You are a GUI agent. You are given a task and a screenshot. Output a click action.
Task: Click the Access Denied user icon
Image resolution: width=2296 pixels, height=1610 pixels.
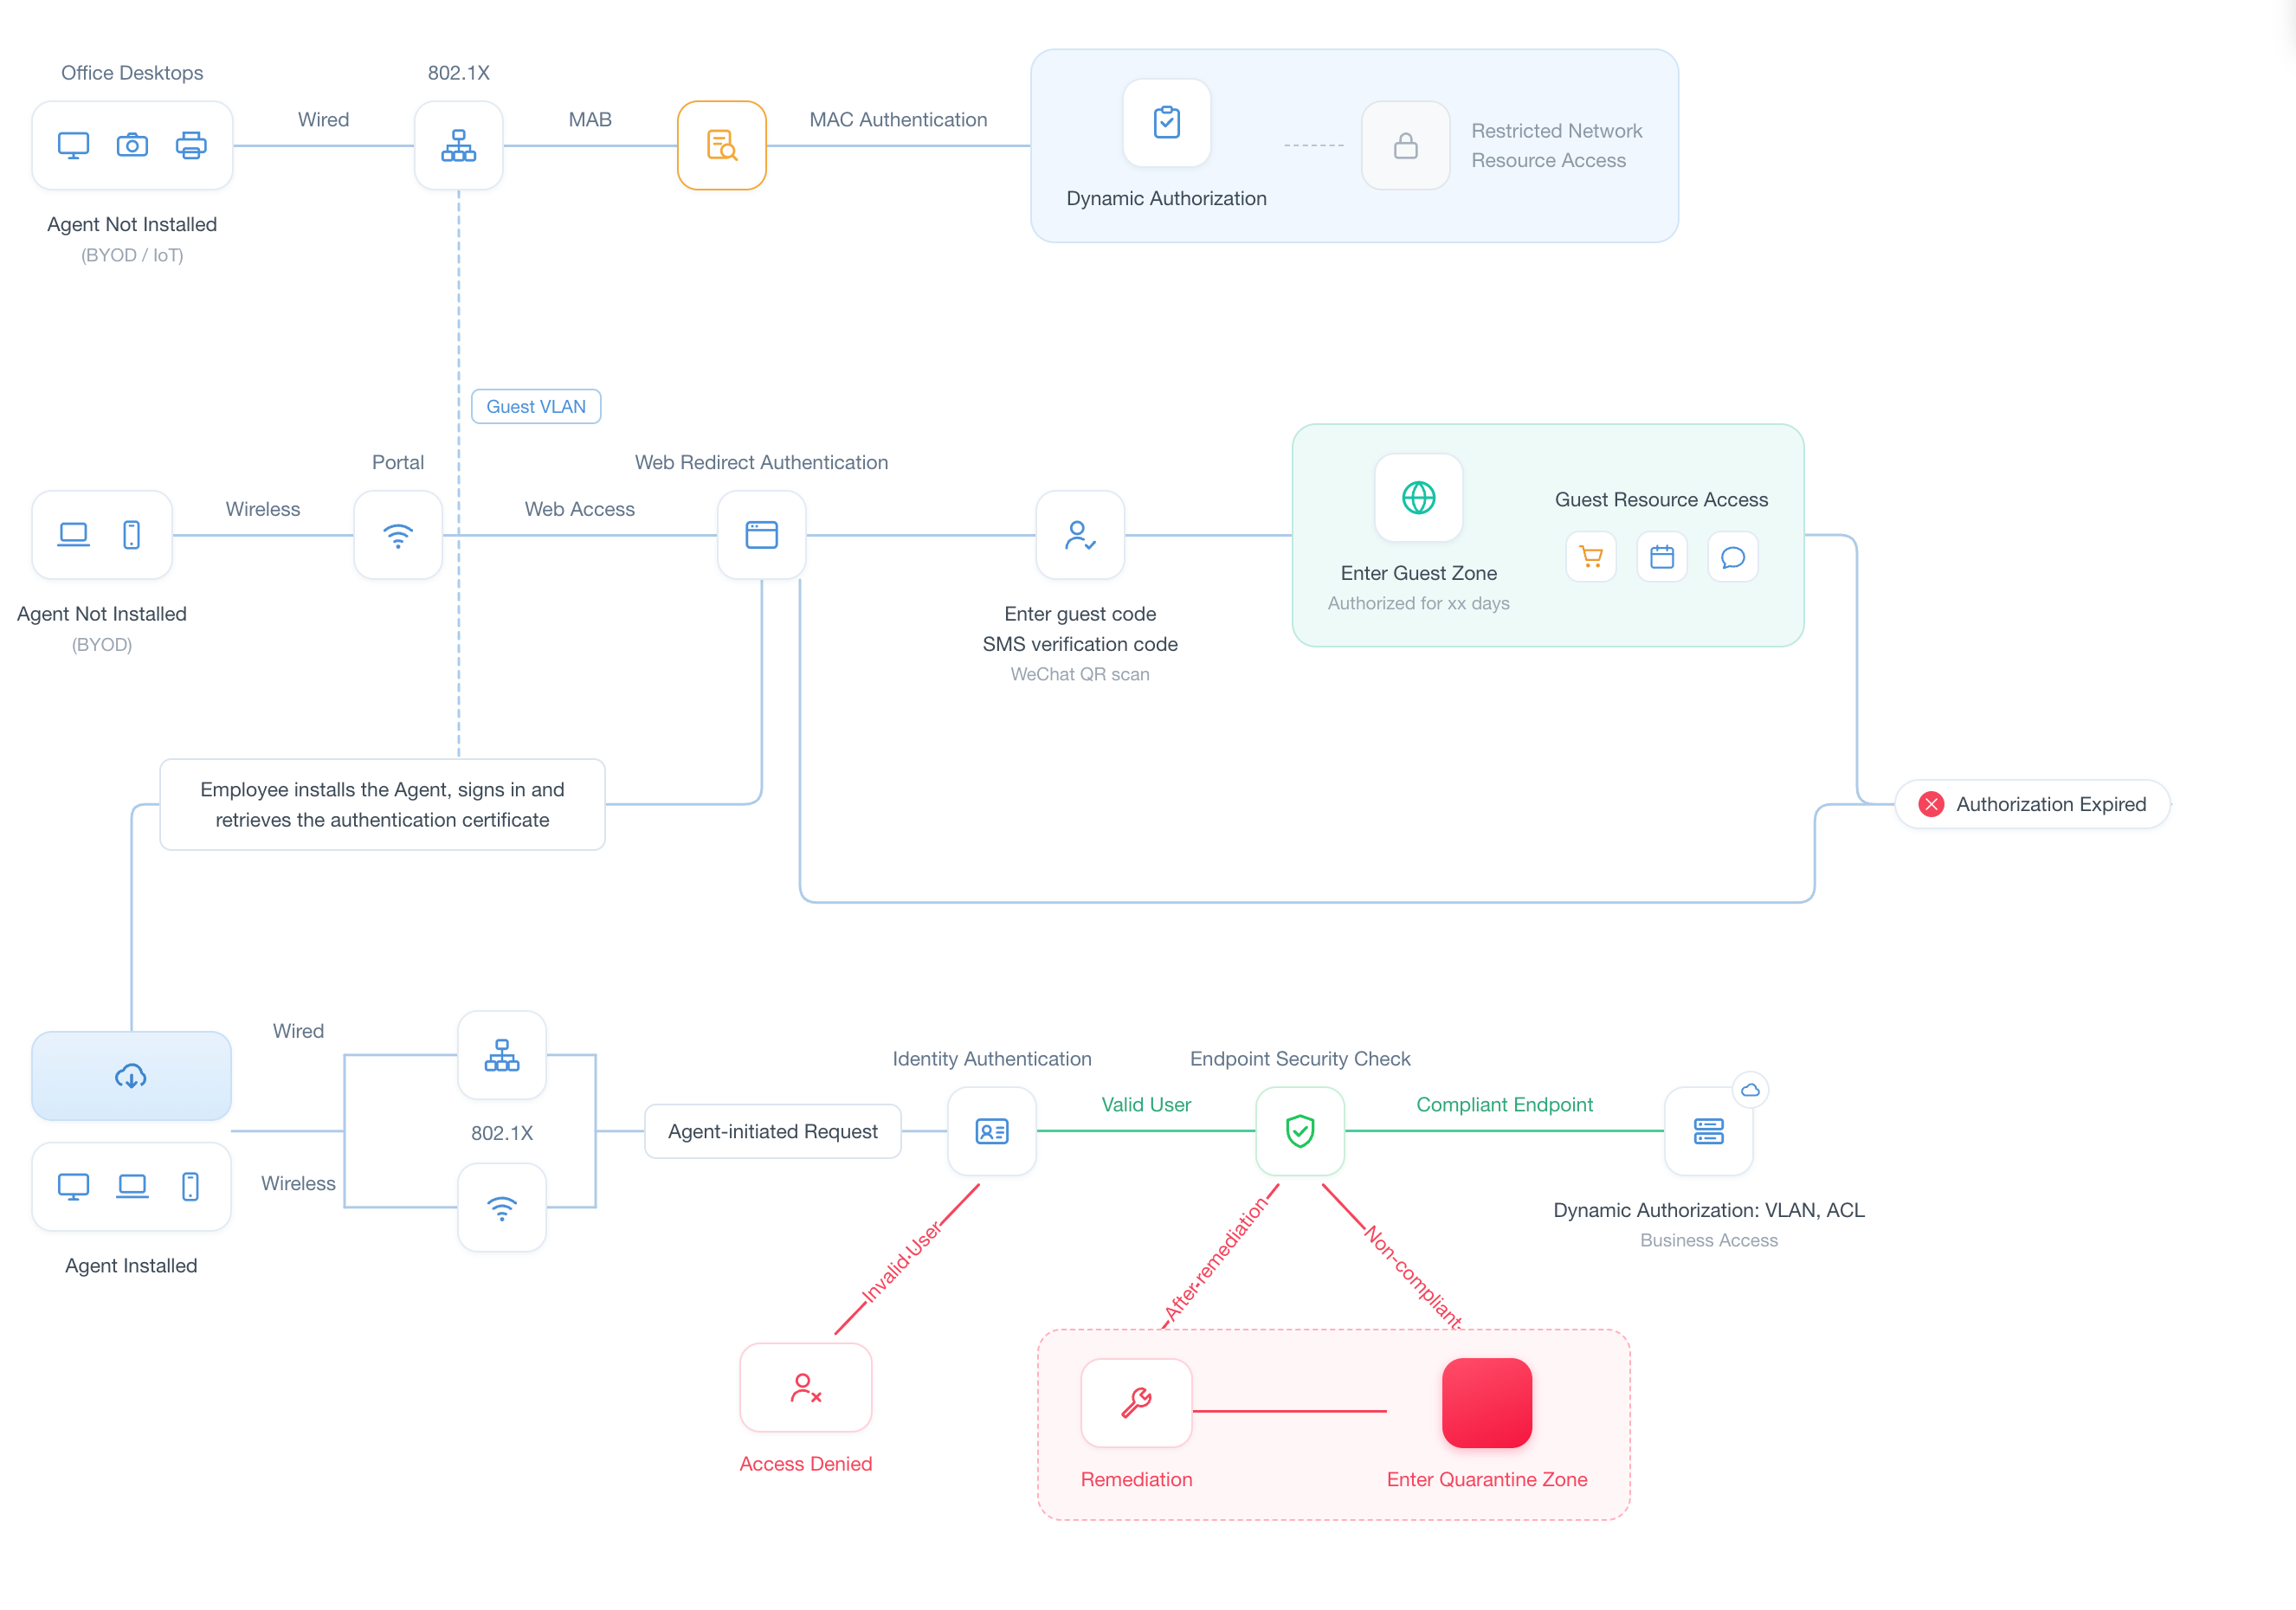tap(806, 1387)
